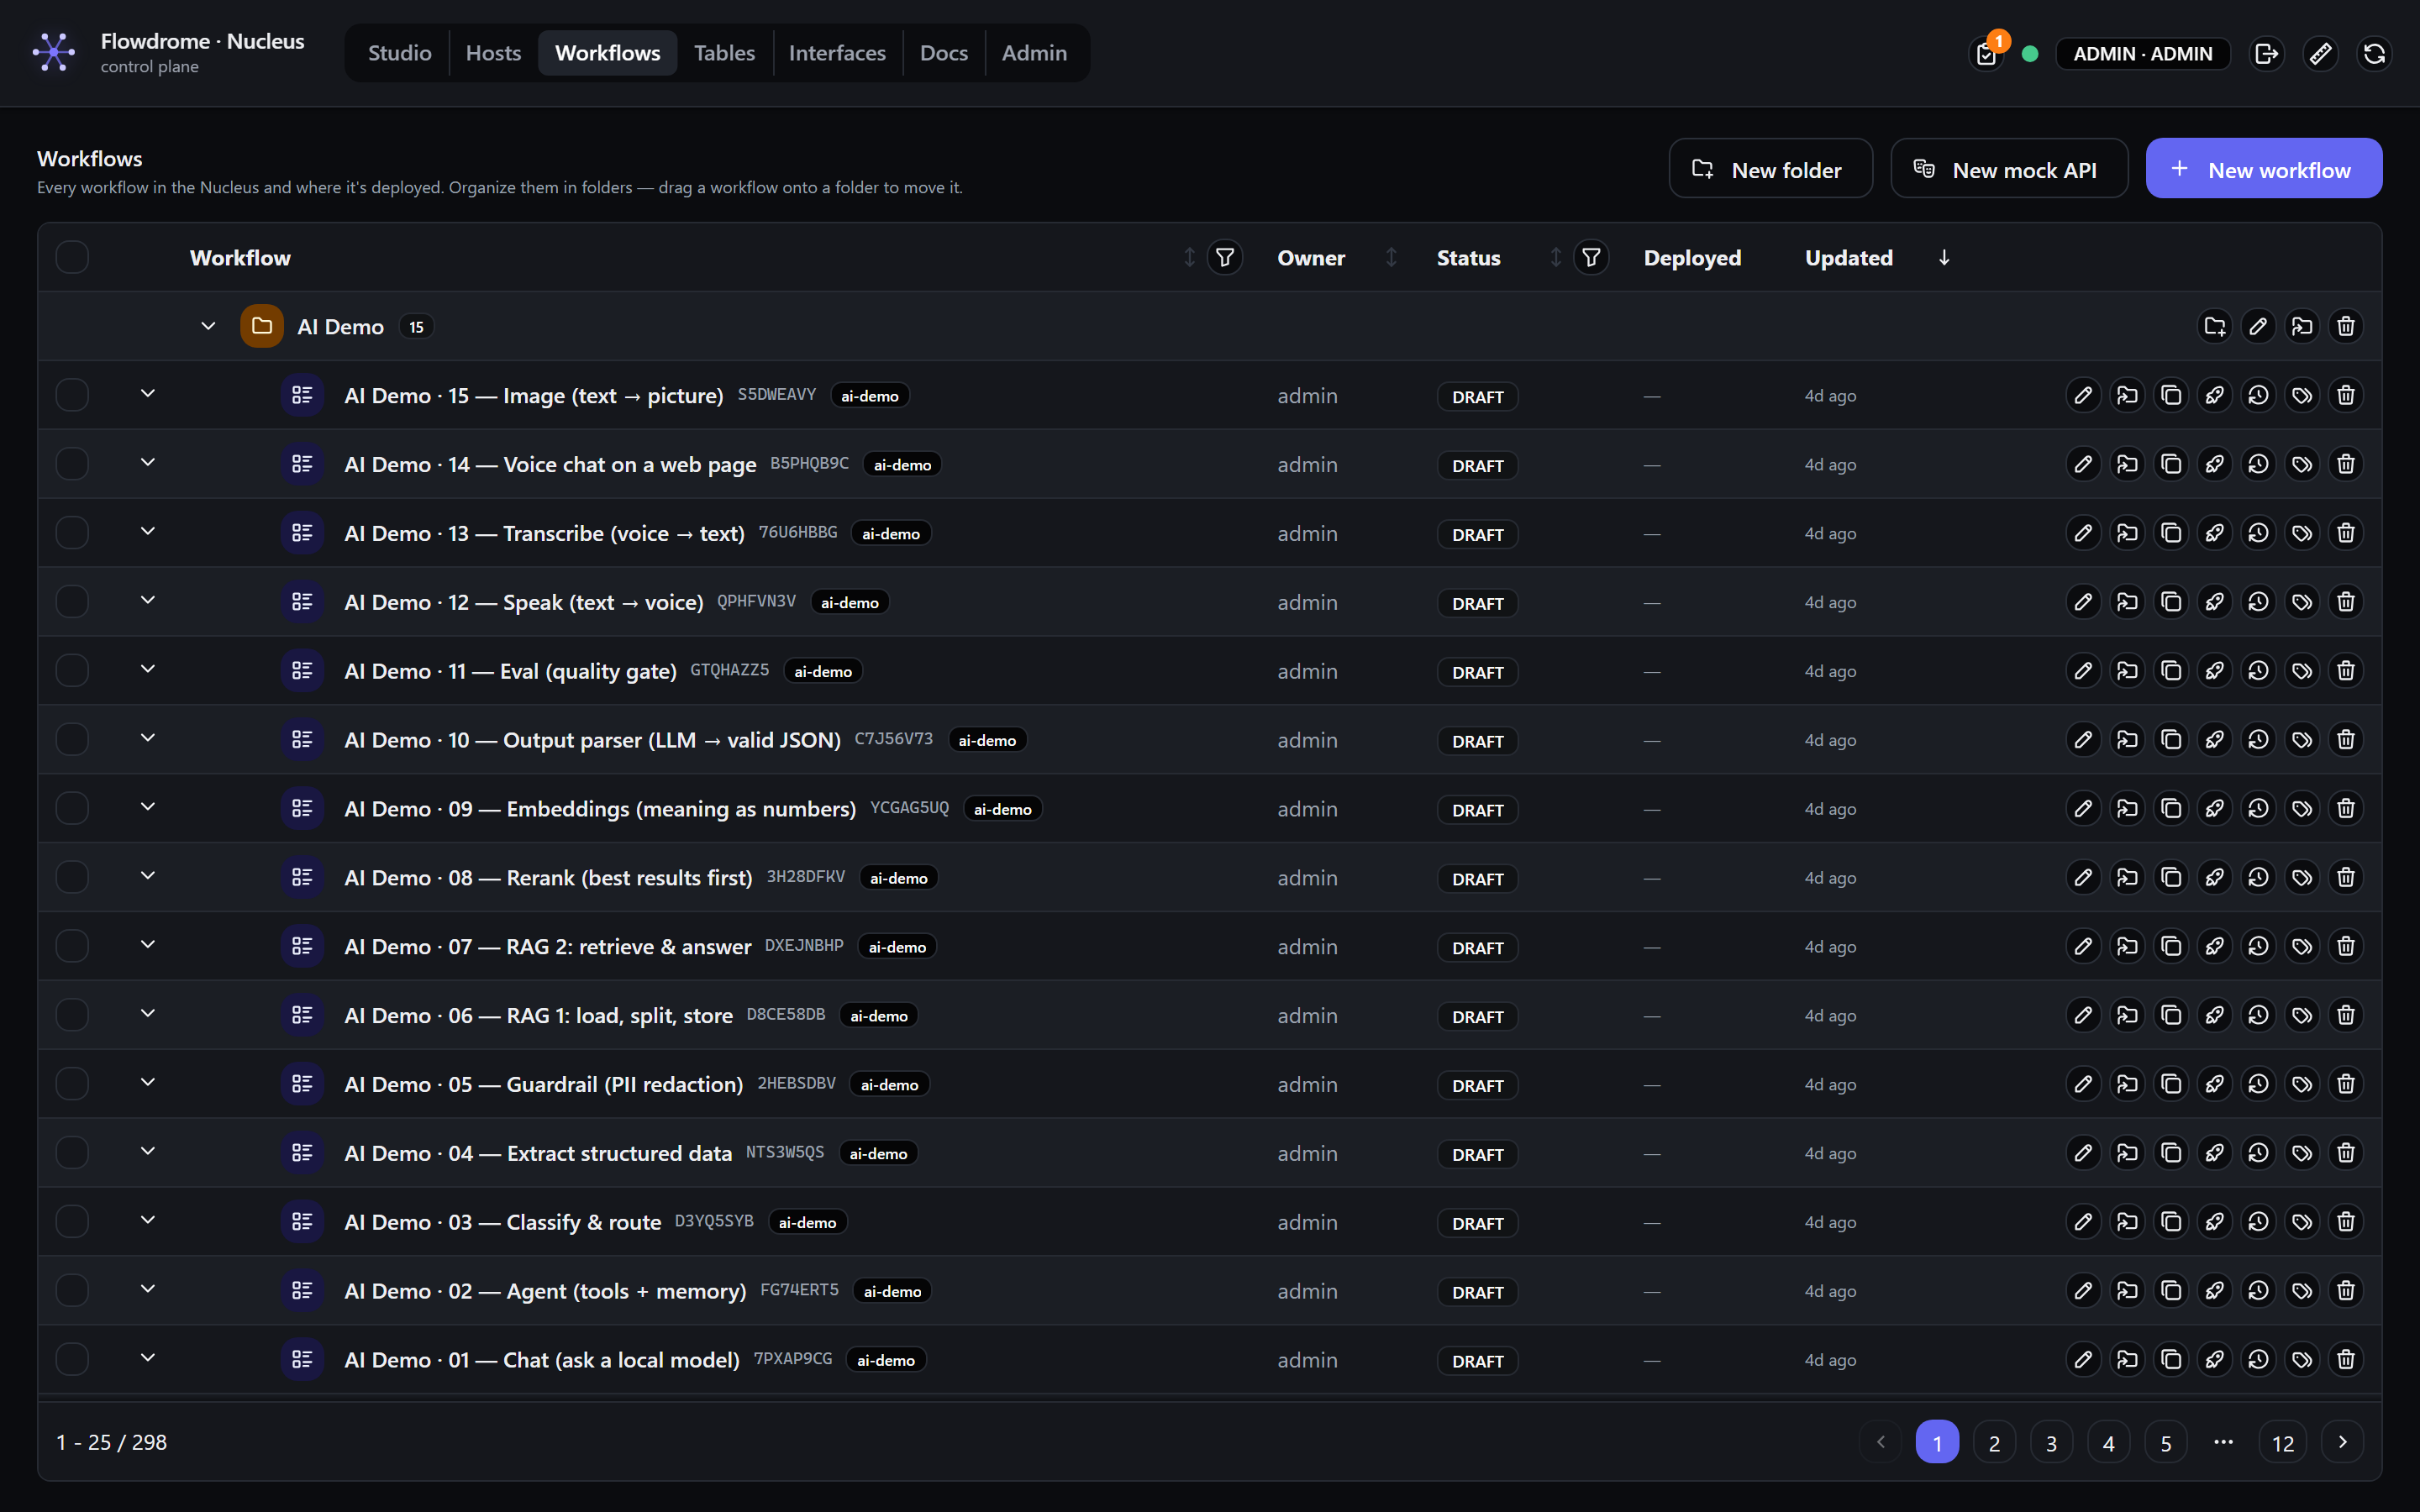Expand row AI Demo 13 Transcribe chevron
The image size is (2420, 1512).
click(148, 532)
